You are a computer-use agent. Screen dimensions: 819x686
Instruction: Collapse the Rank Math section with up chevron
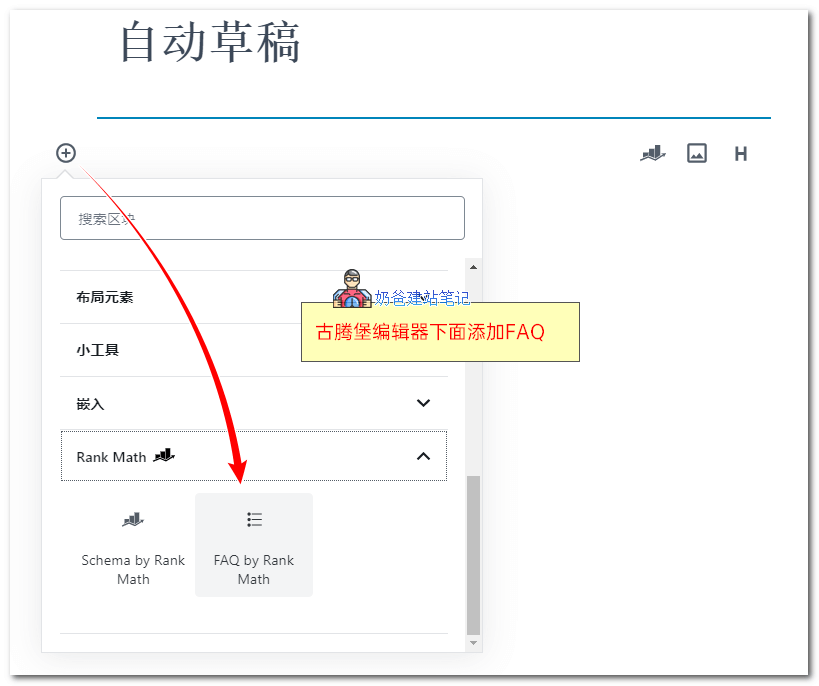(423, 456)
